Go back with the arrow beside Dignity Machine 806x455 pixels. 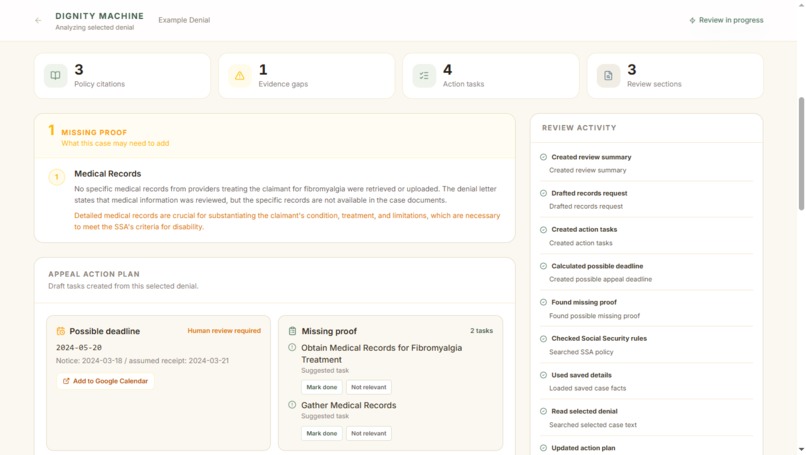coord(38,21)
